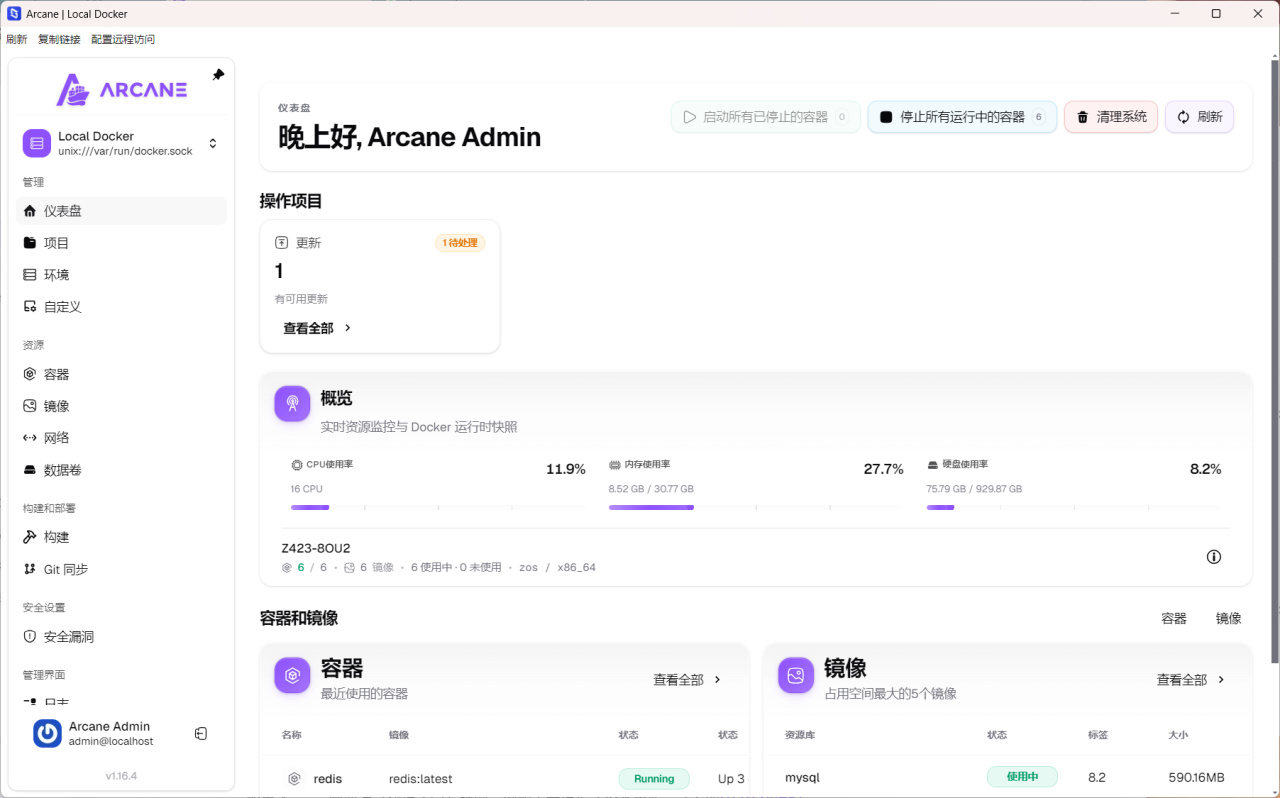Click the 27.7% memory value

(884, 469)
